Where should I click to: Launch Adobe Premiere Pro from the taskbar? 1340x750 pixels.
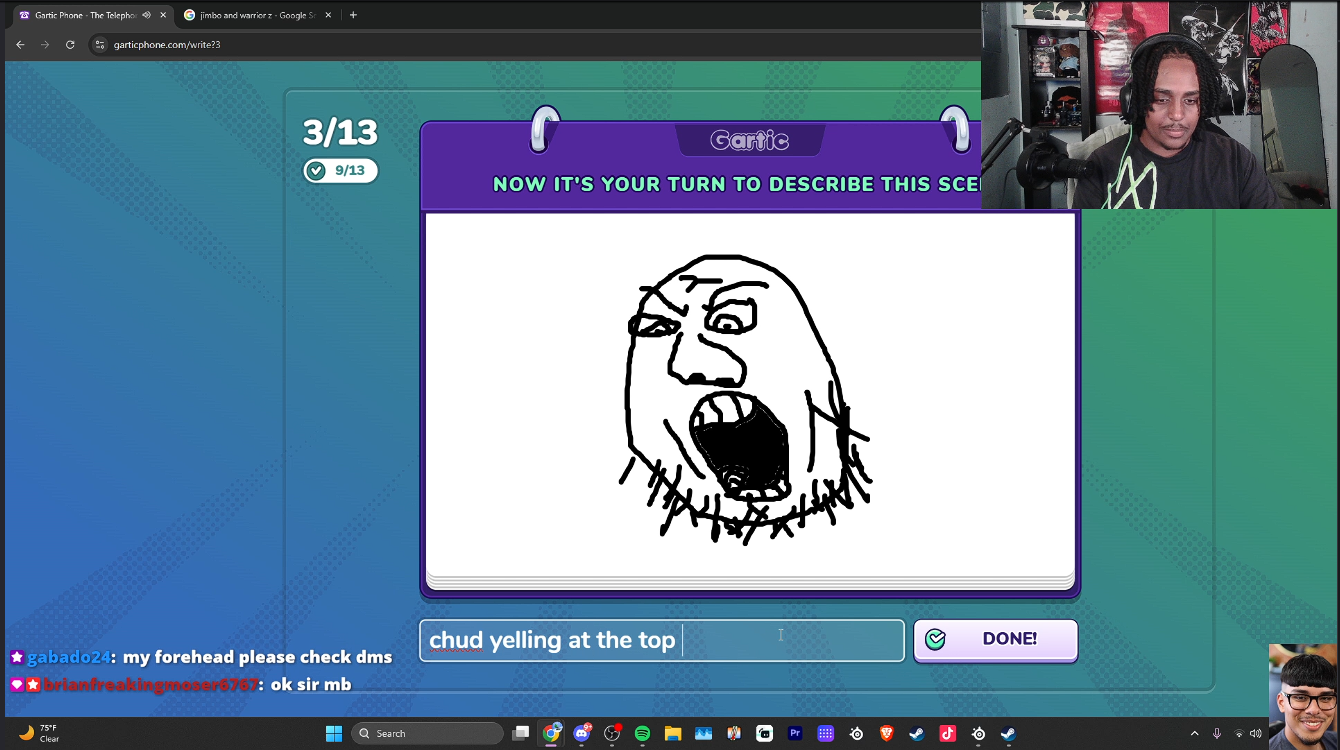[795, 733]
